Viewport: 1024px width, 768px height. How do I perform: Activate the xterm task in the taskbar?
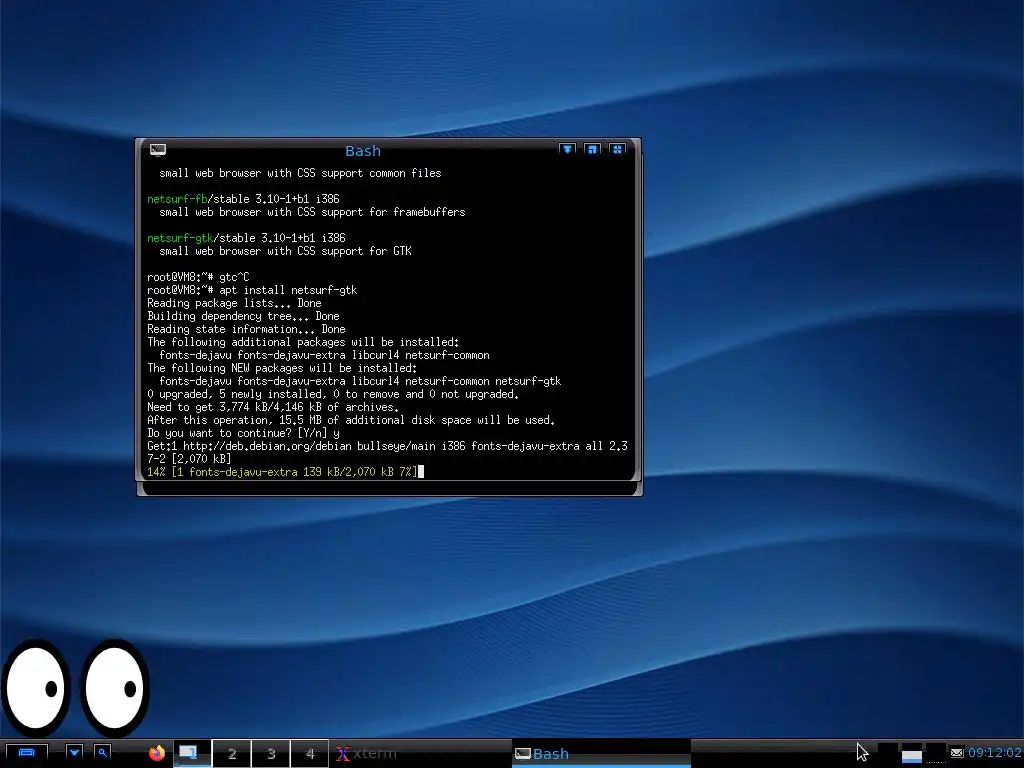coord(421,753)
